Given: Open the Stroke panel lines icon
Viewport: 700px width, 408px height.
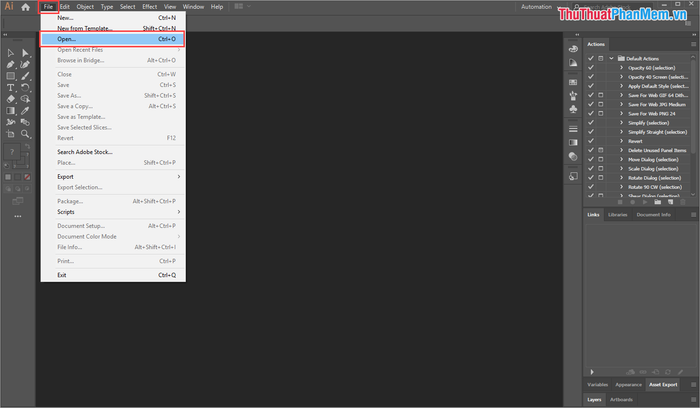Looking at the screenshot, I should (573, 129).
